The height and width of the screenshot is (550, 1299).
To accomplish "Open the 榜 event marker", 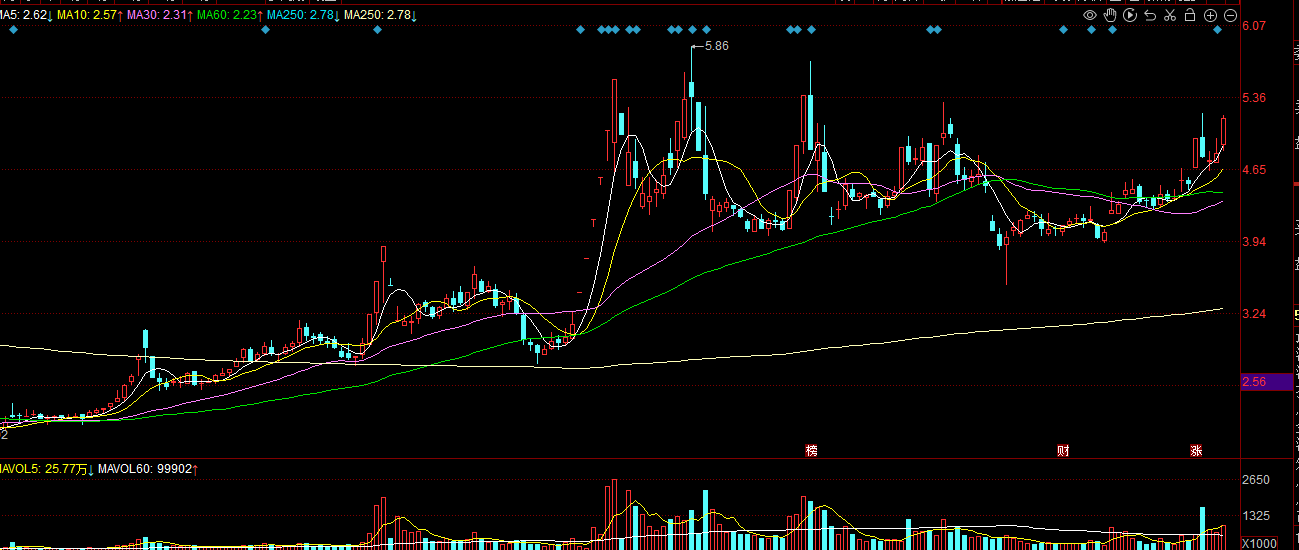I will 812,451.
